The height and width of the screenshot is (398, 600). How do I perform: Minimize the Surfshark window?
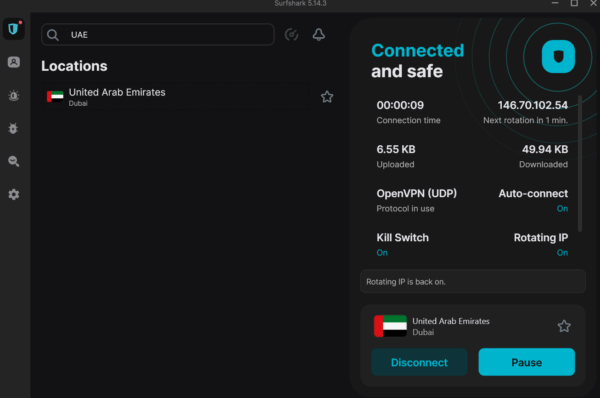555,3
